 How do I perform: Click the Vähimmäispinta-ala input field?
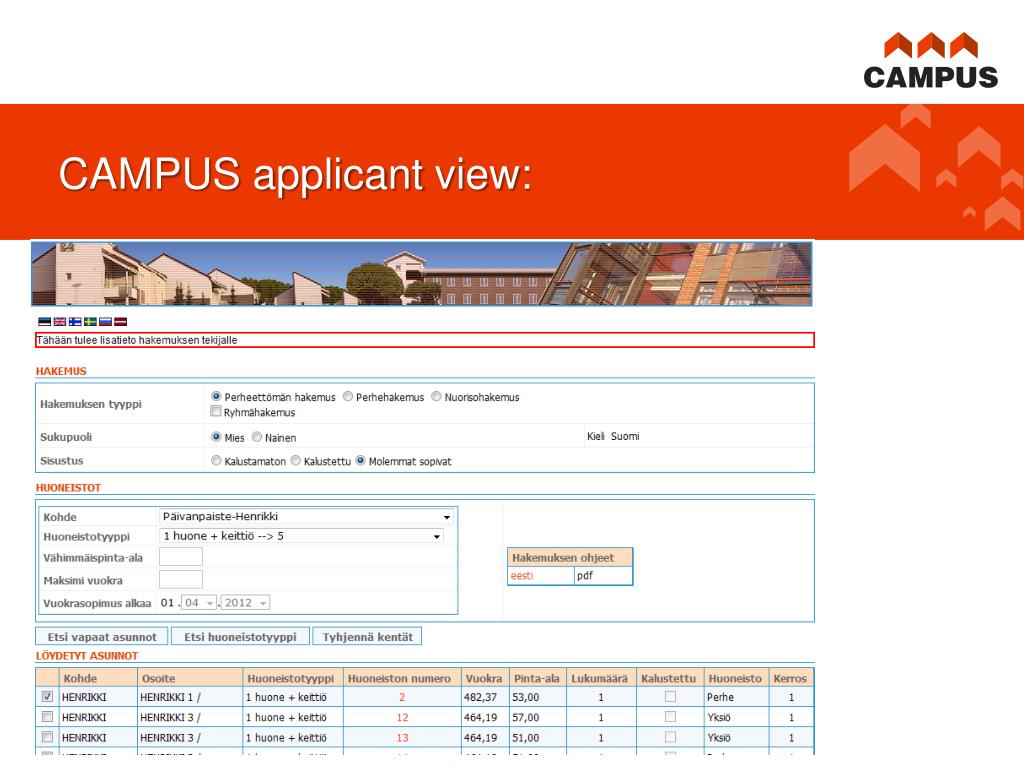pos(181,557)
